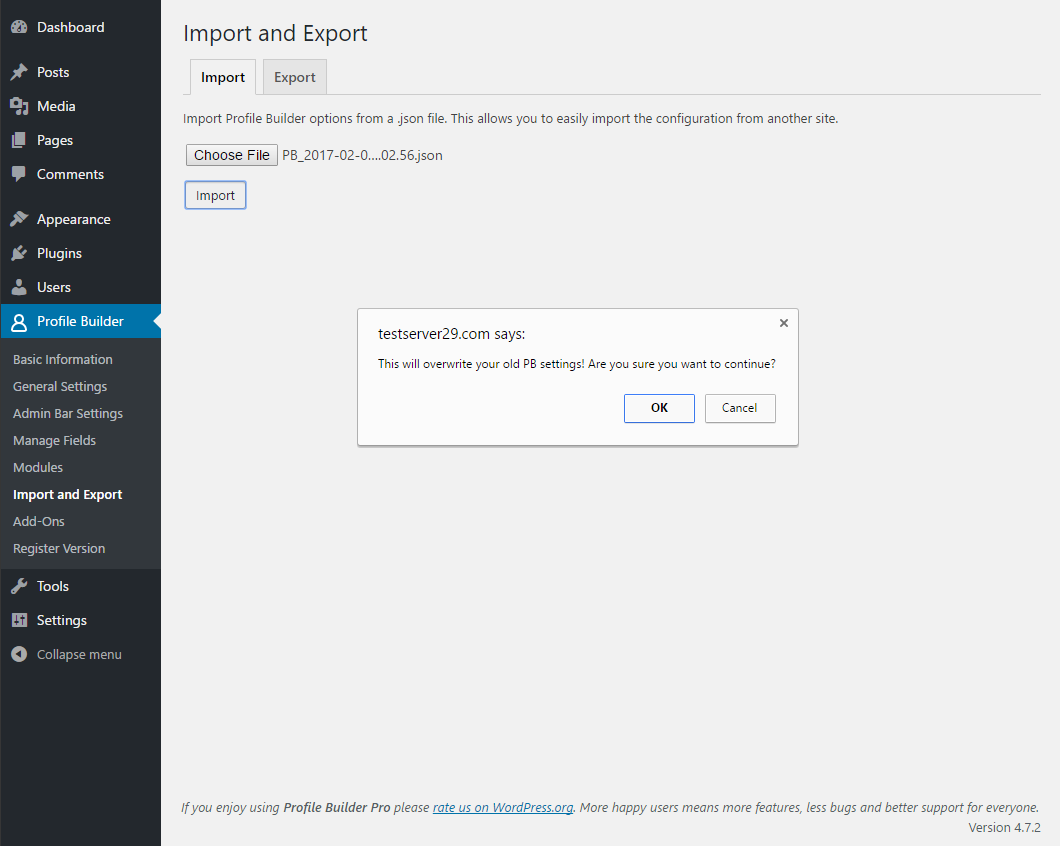
Task: Click the Comments speech bubble icon
Action: [19, 174]
